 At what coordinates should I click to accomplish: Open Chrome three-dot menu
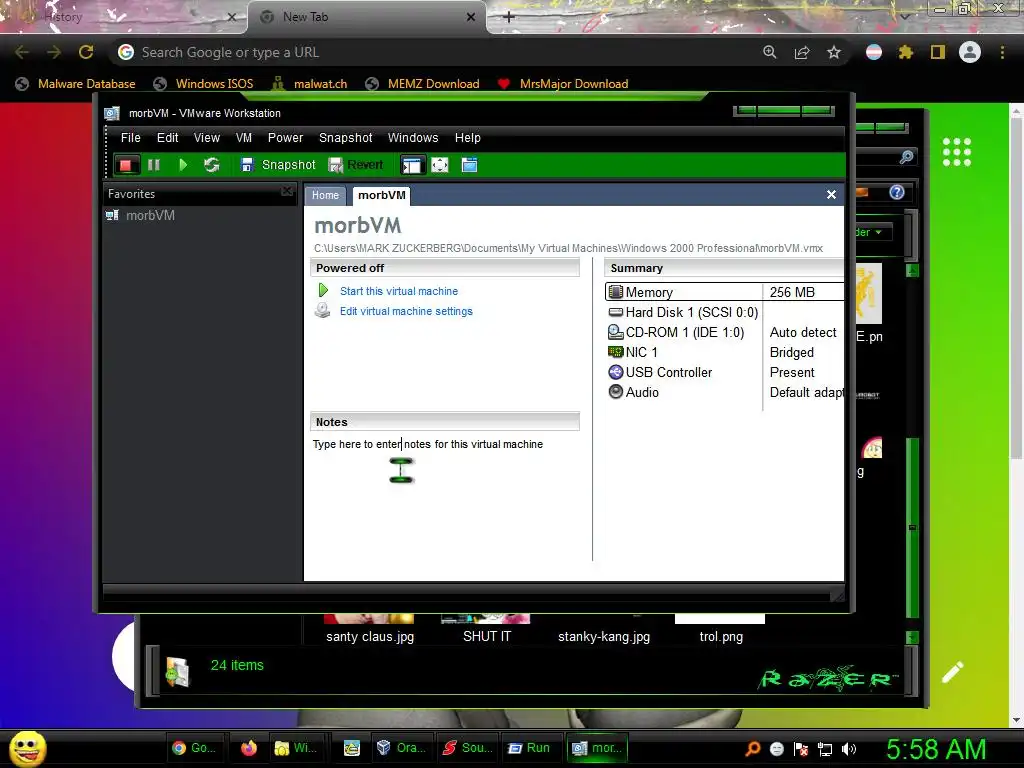(x=1002, y=52)
